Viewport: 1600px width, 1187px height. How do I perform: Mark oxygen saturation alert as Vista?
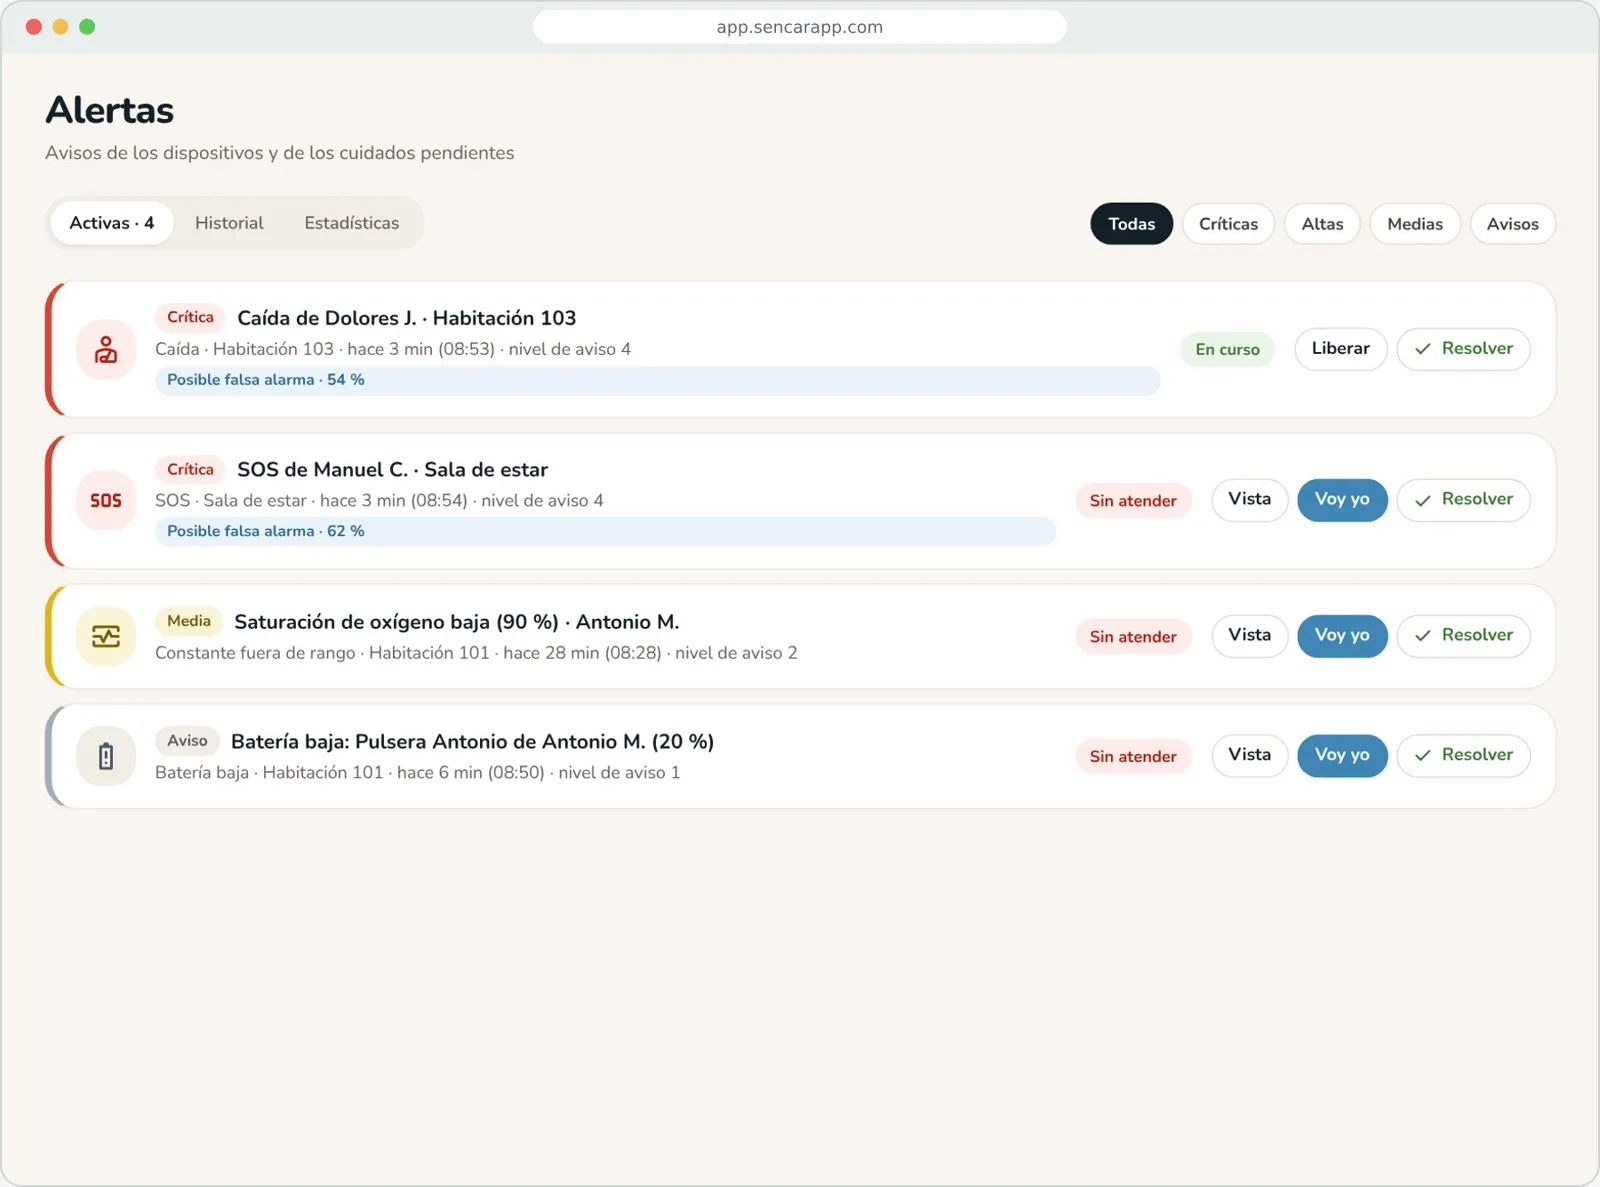click(x=1249, y=636)
